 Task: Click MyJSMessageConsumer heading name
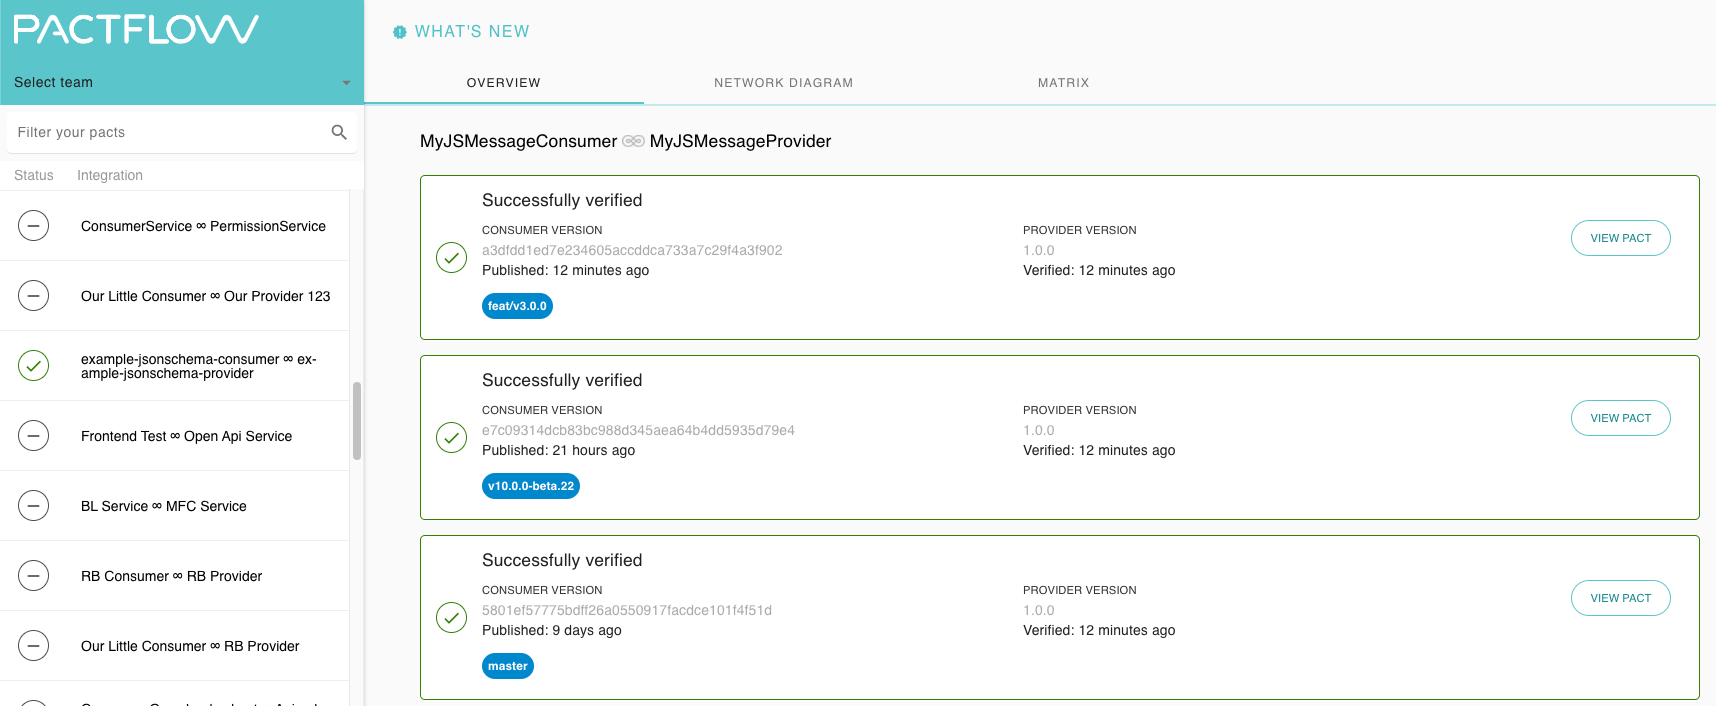click(518, 141)
